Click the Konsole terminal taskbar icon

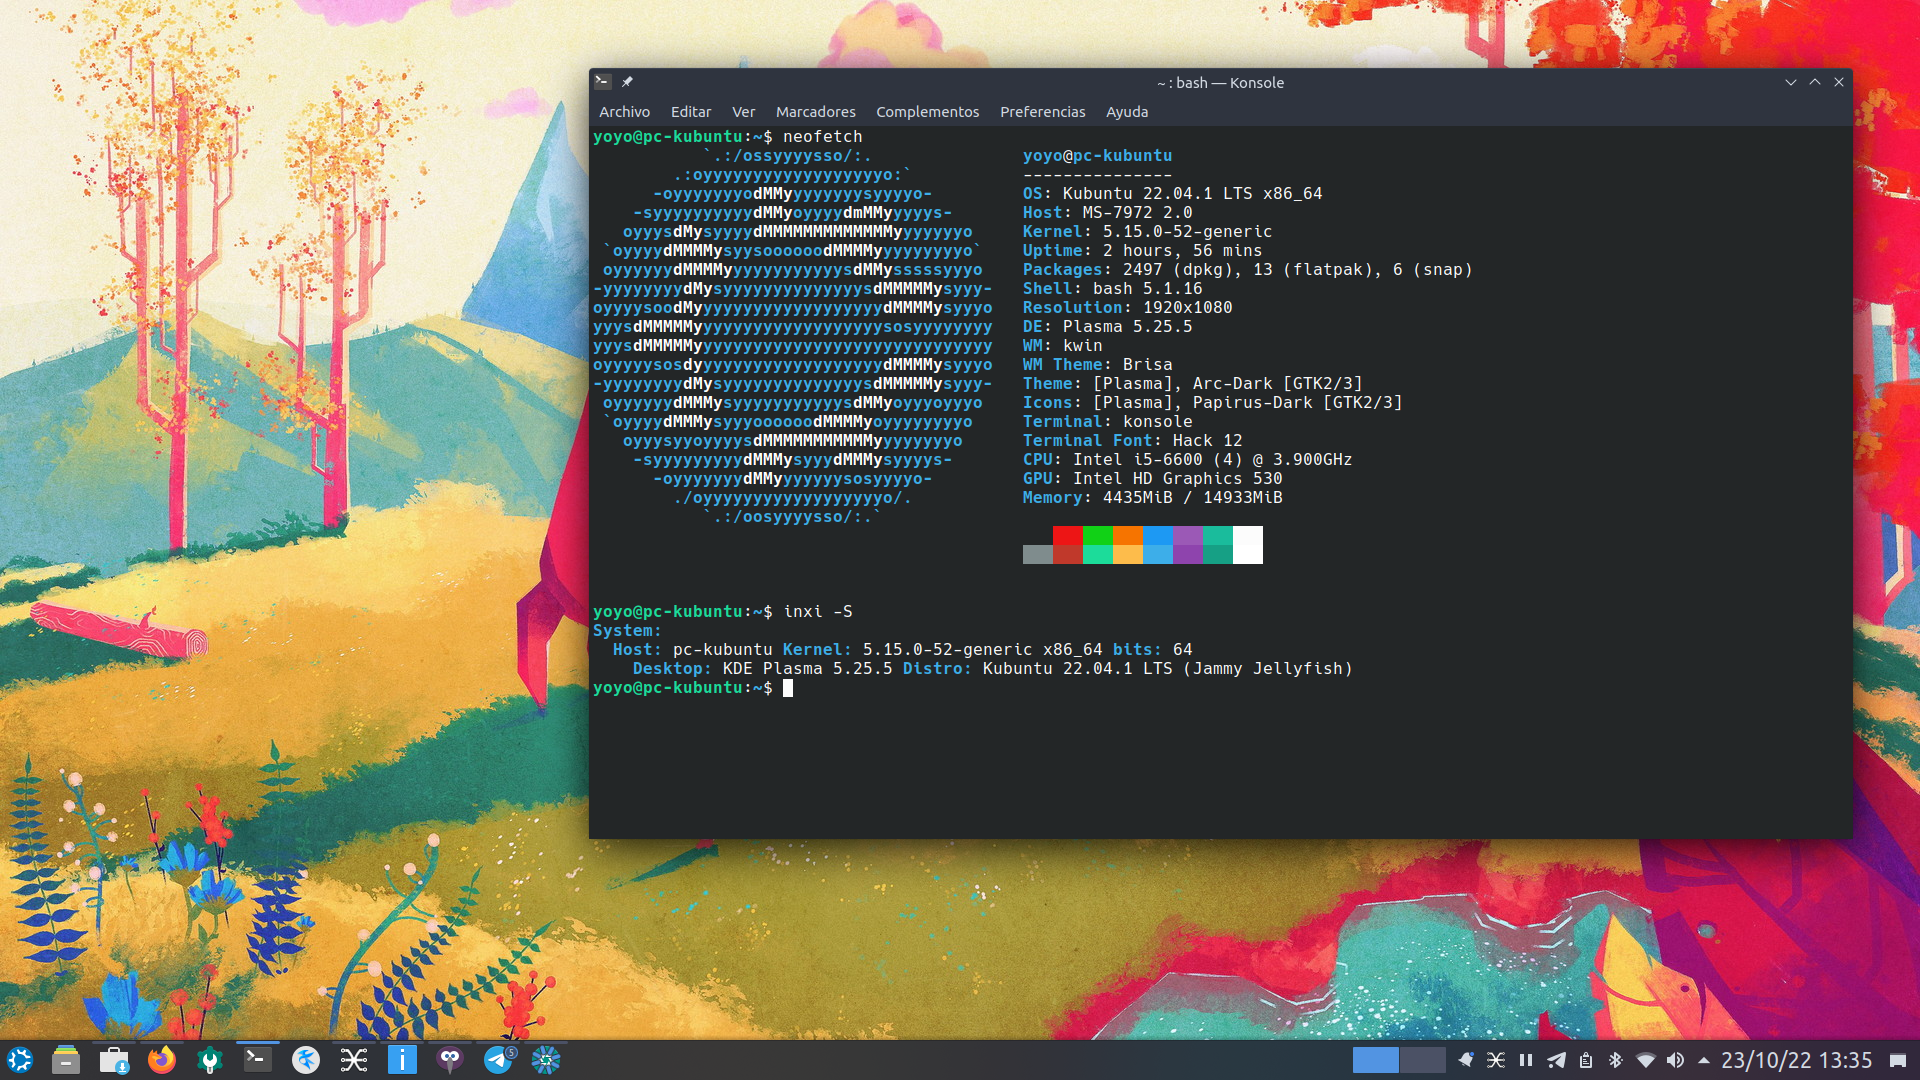258,1060
